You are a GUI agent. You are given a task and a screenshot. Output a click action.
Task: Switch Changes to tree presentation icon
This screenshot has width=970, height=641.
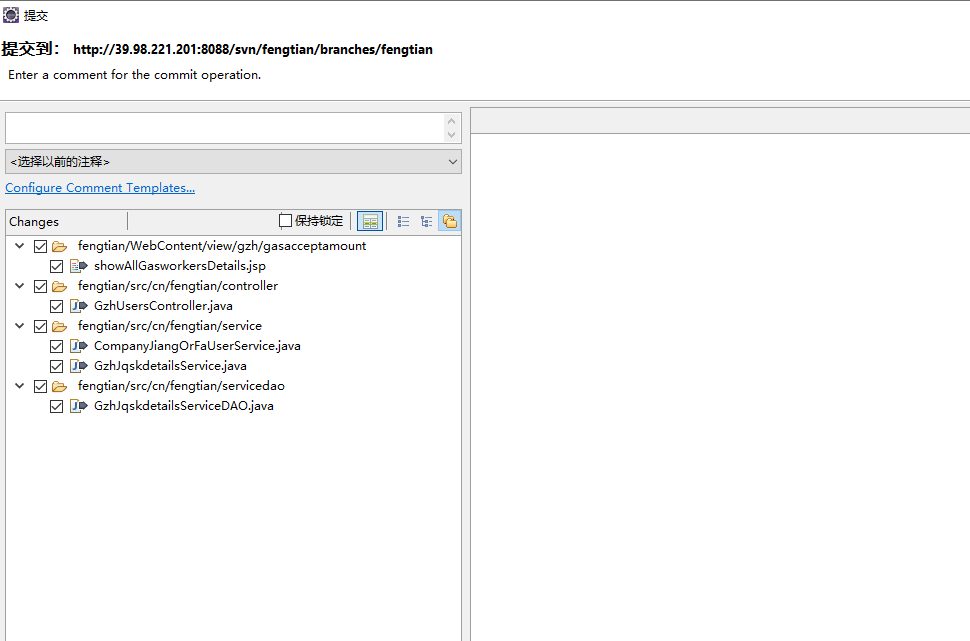427,221
